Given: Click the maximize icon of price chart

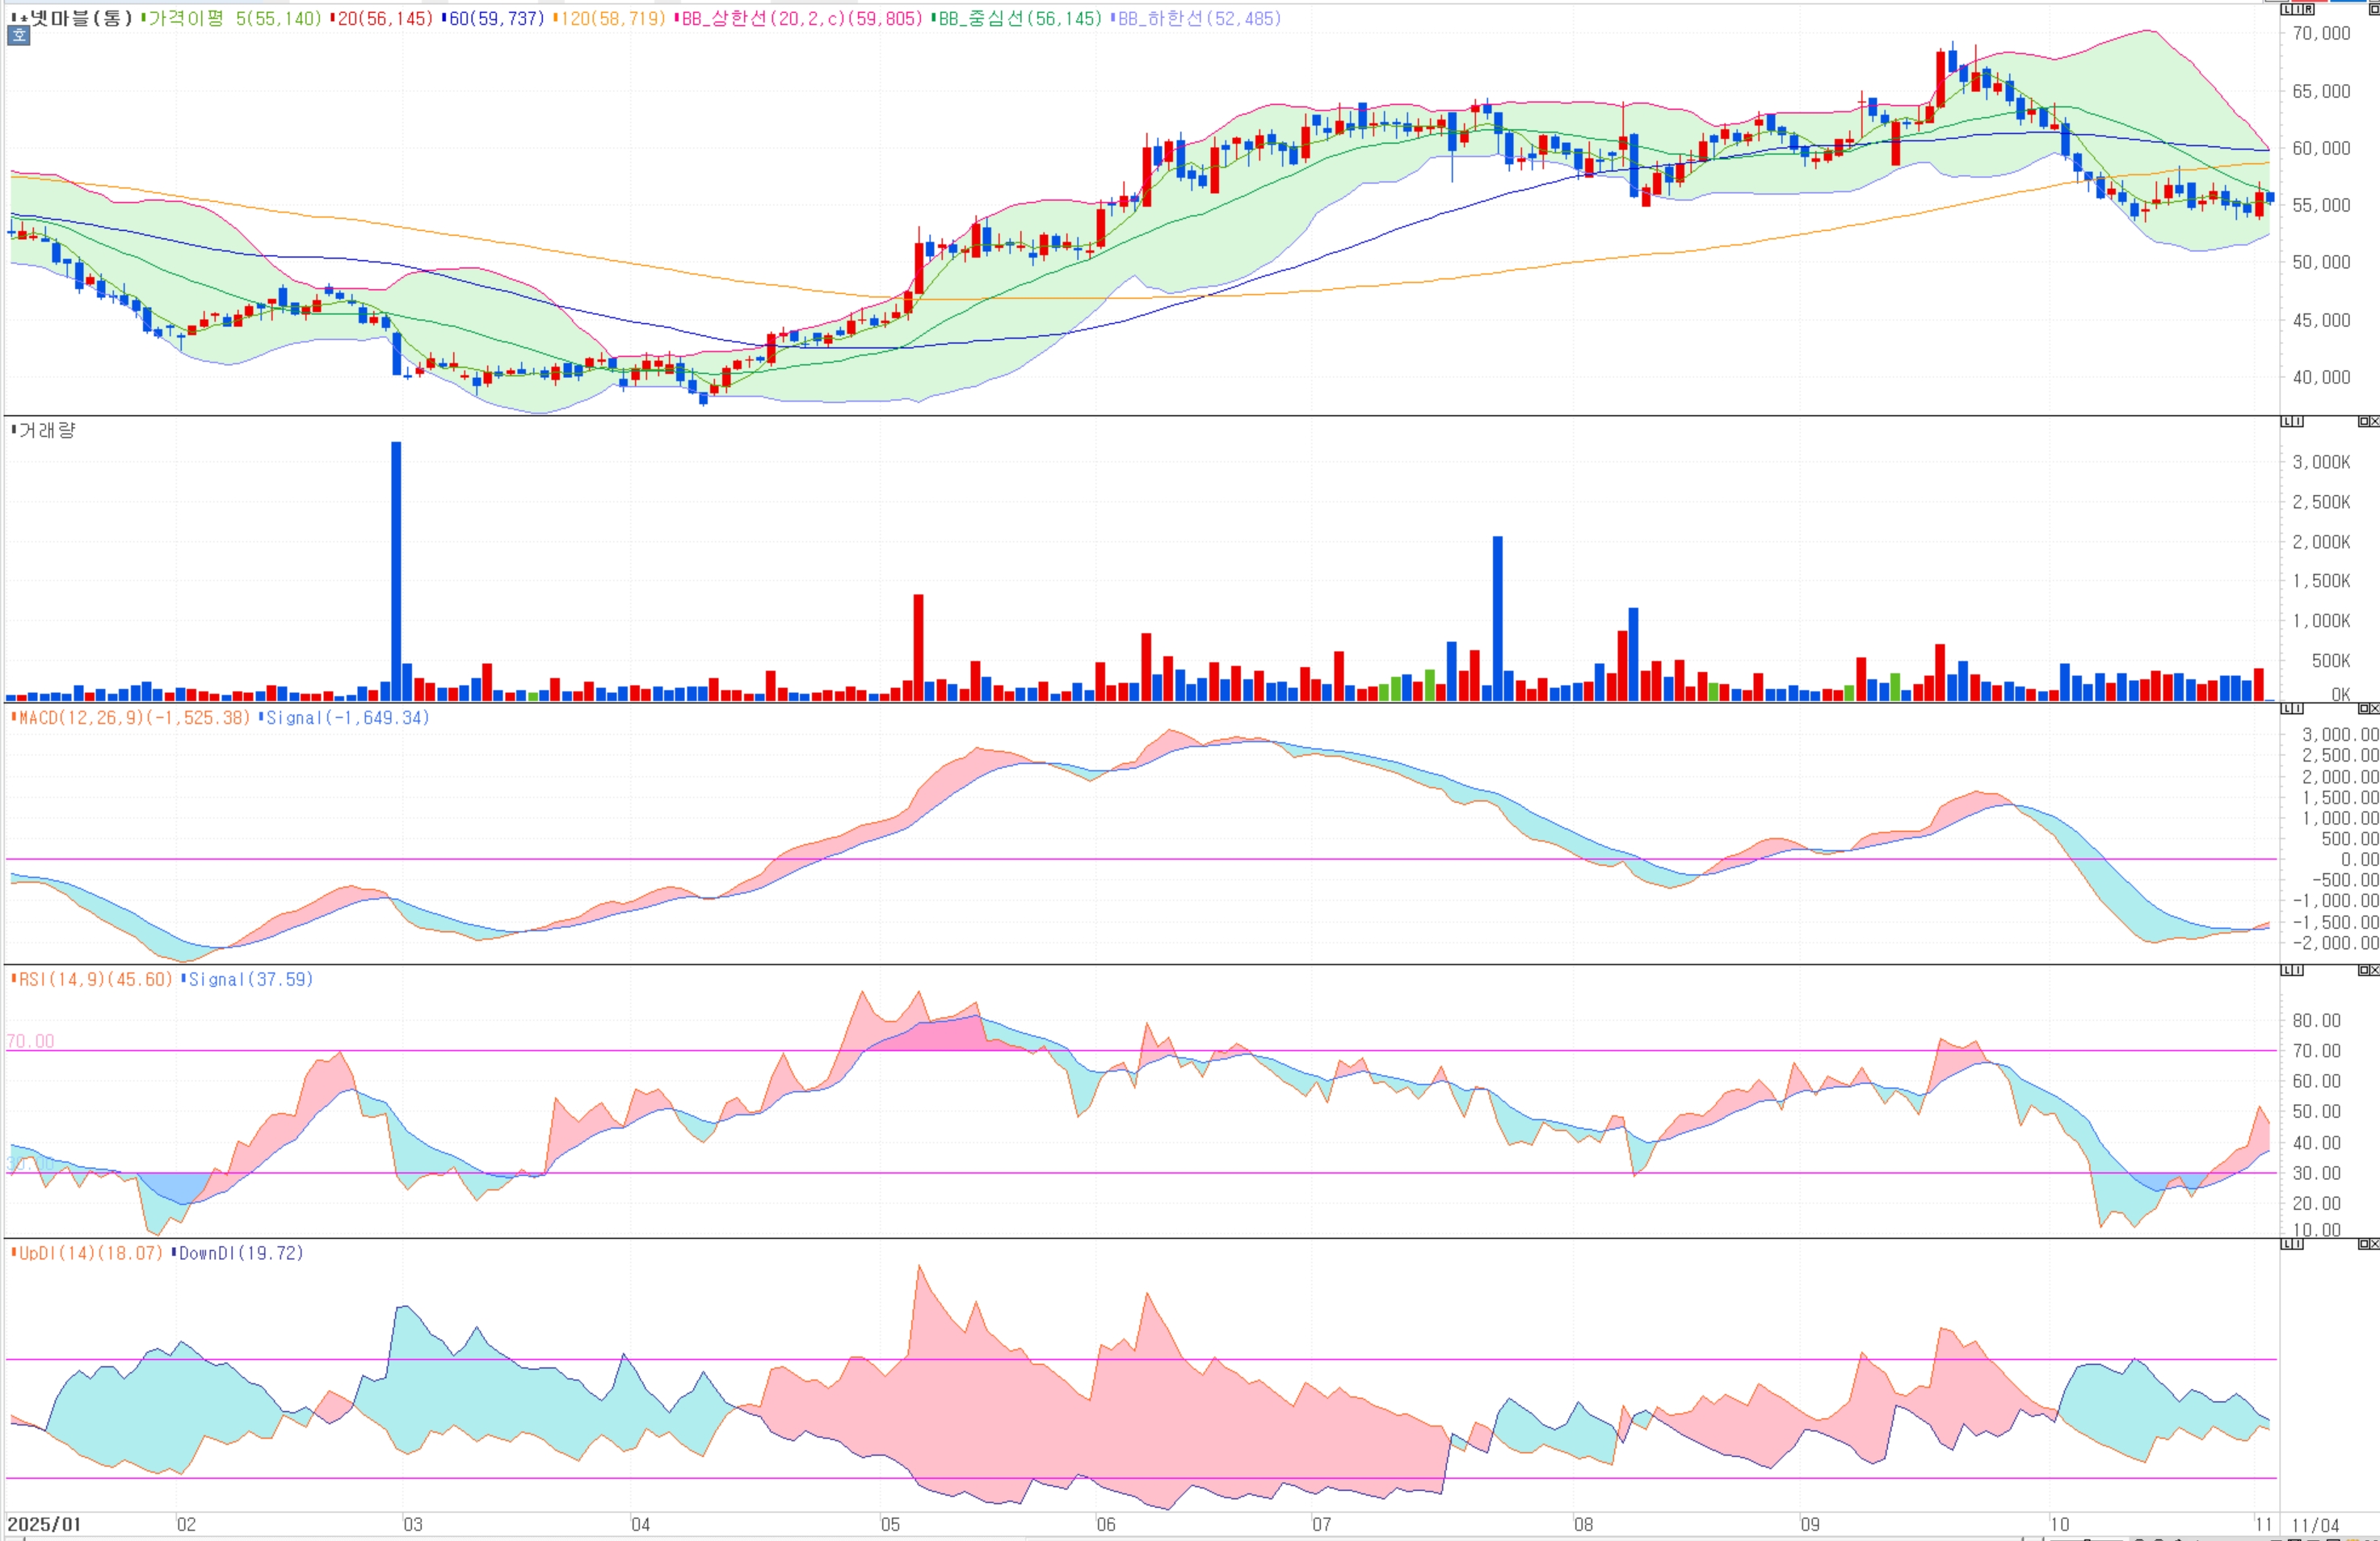Looking at the screenshot, I should point(2375,9).
